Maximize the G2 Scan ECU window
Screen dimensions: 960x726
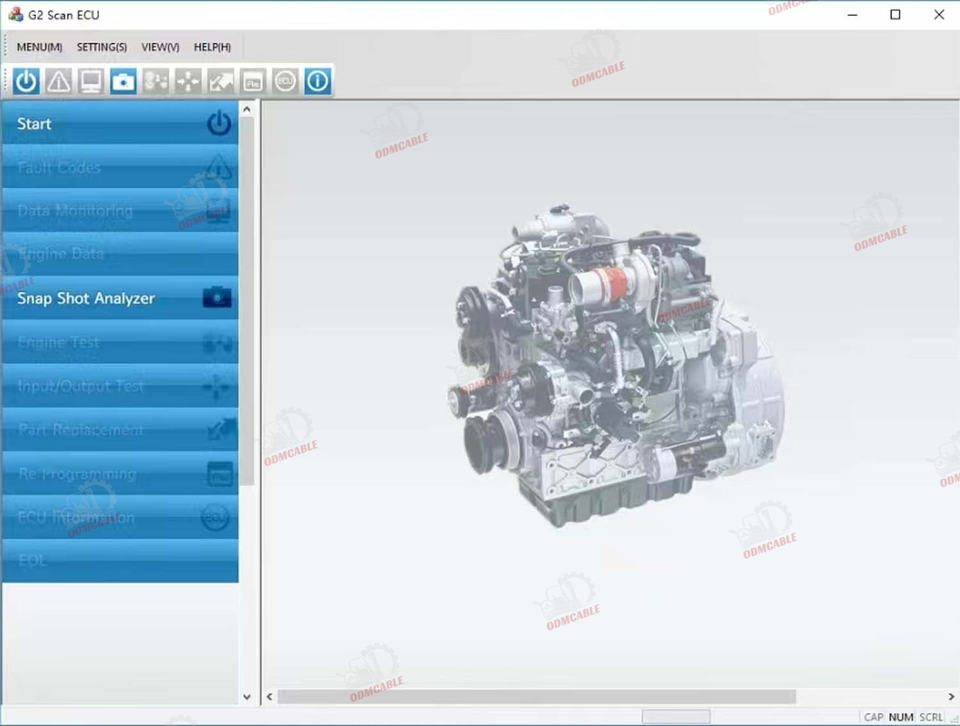click(x=895, y=15)
